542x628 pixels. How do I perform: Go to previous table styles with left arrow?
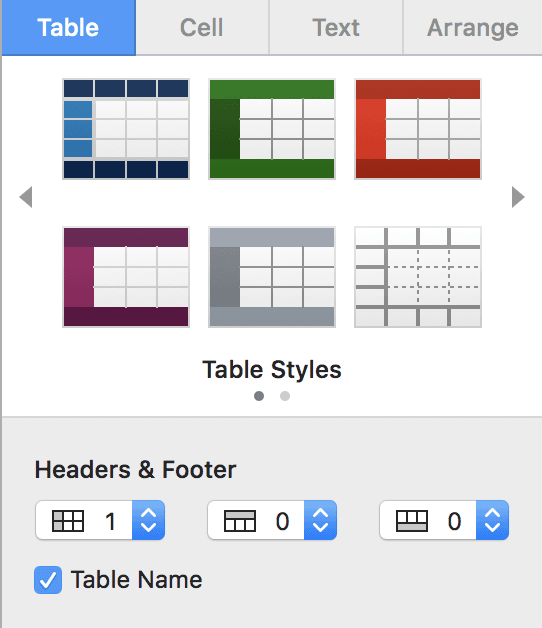pos(26,197)
